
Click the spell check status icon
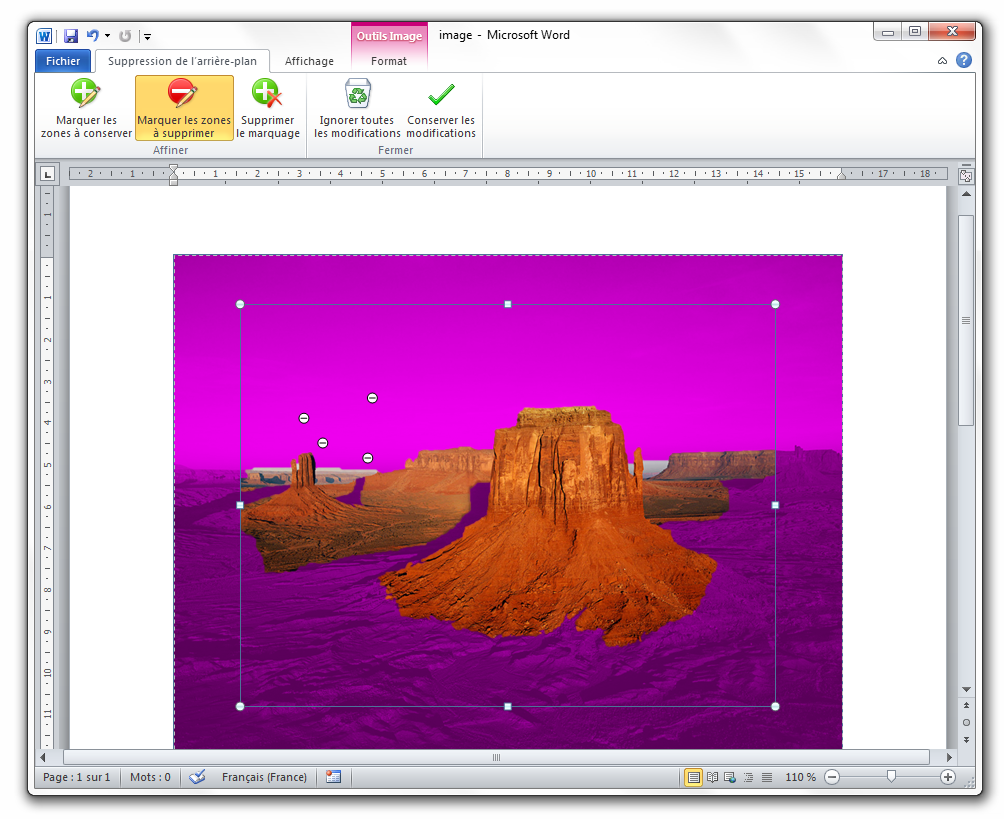click(x=197, y=777)
